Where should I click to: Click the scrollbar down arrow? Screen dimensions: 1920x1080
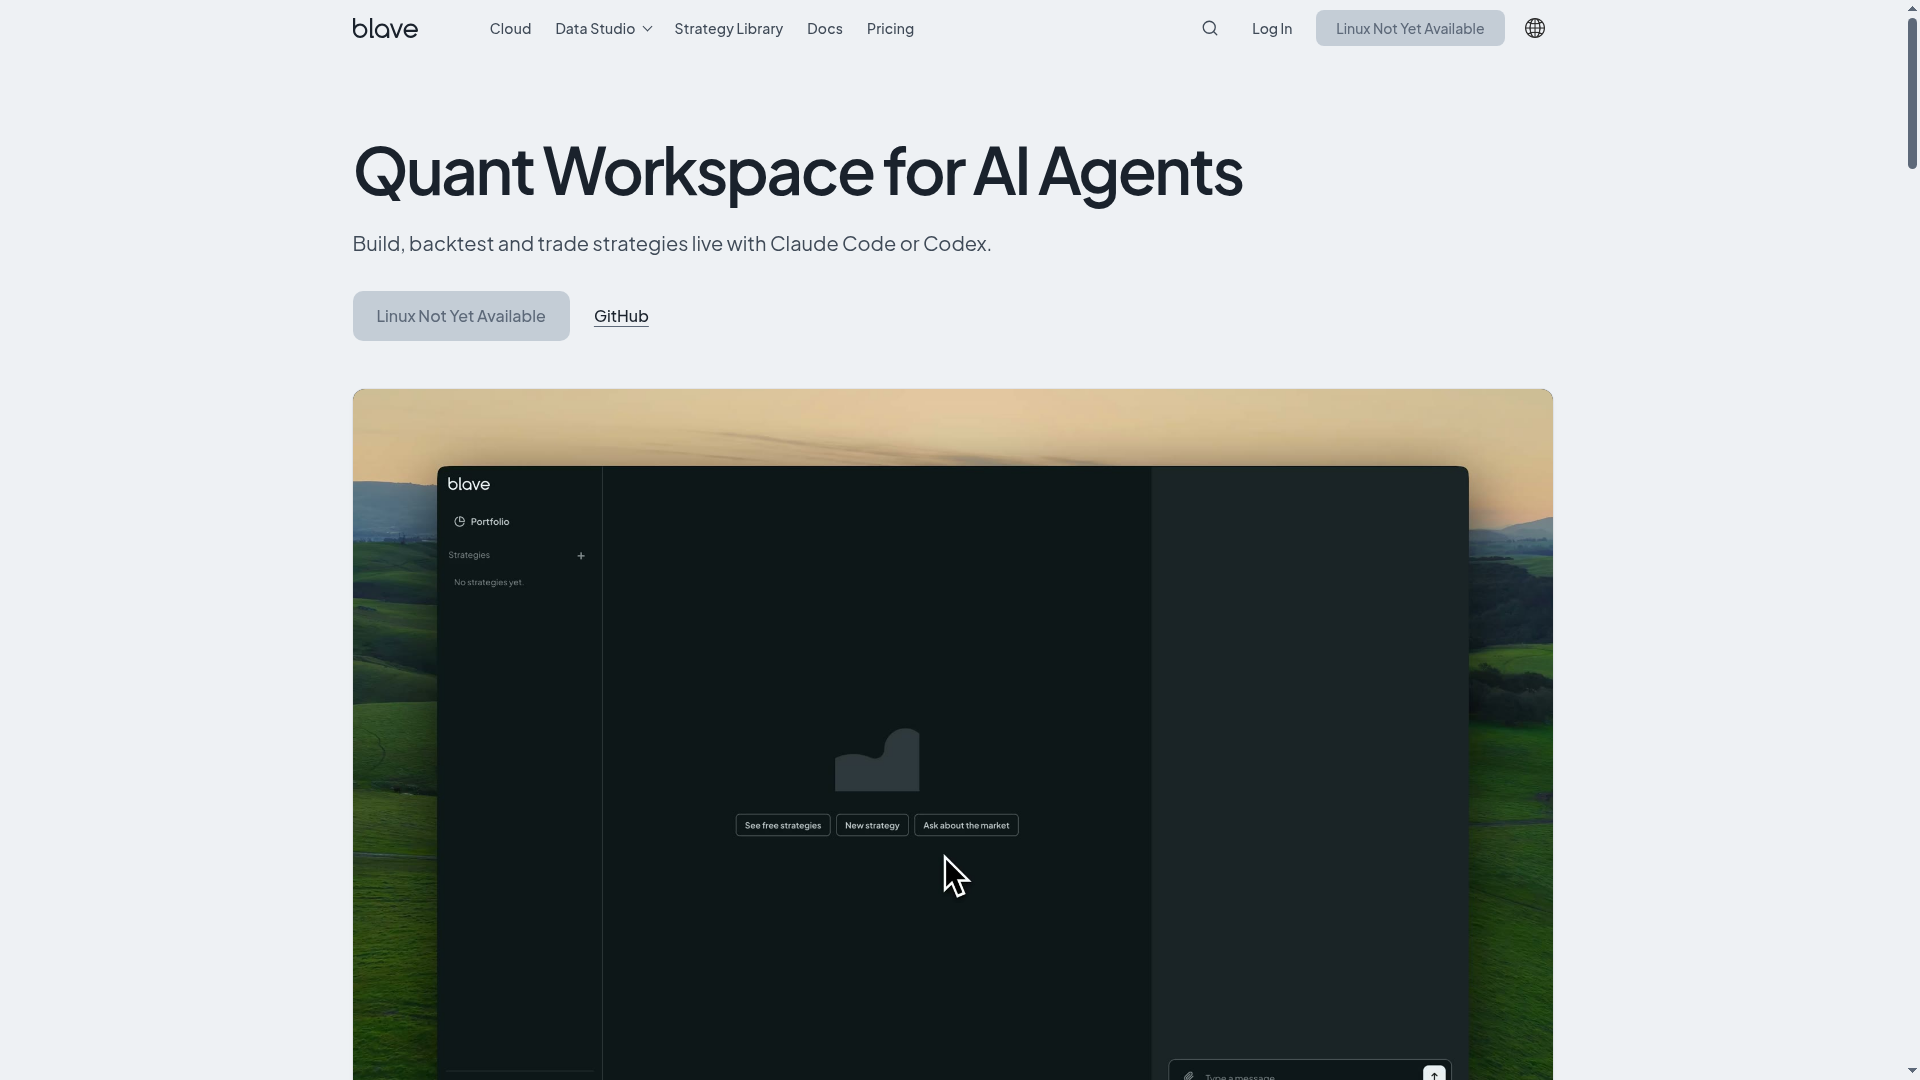tap(1912, 1072)
